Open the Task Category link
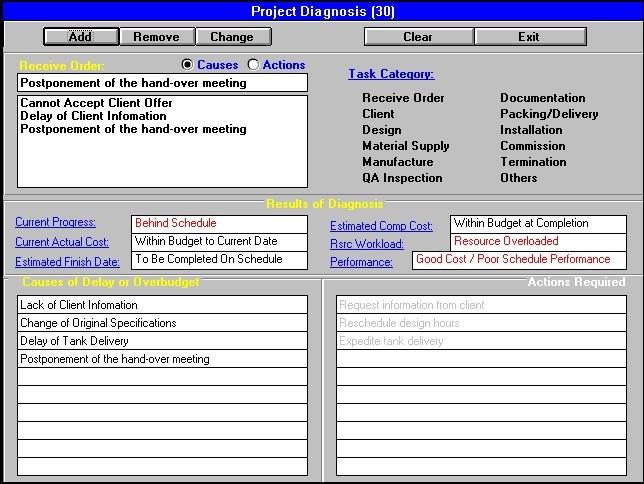This screenshot has height=484, width=644. coord(391,74)
